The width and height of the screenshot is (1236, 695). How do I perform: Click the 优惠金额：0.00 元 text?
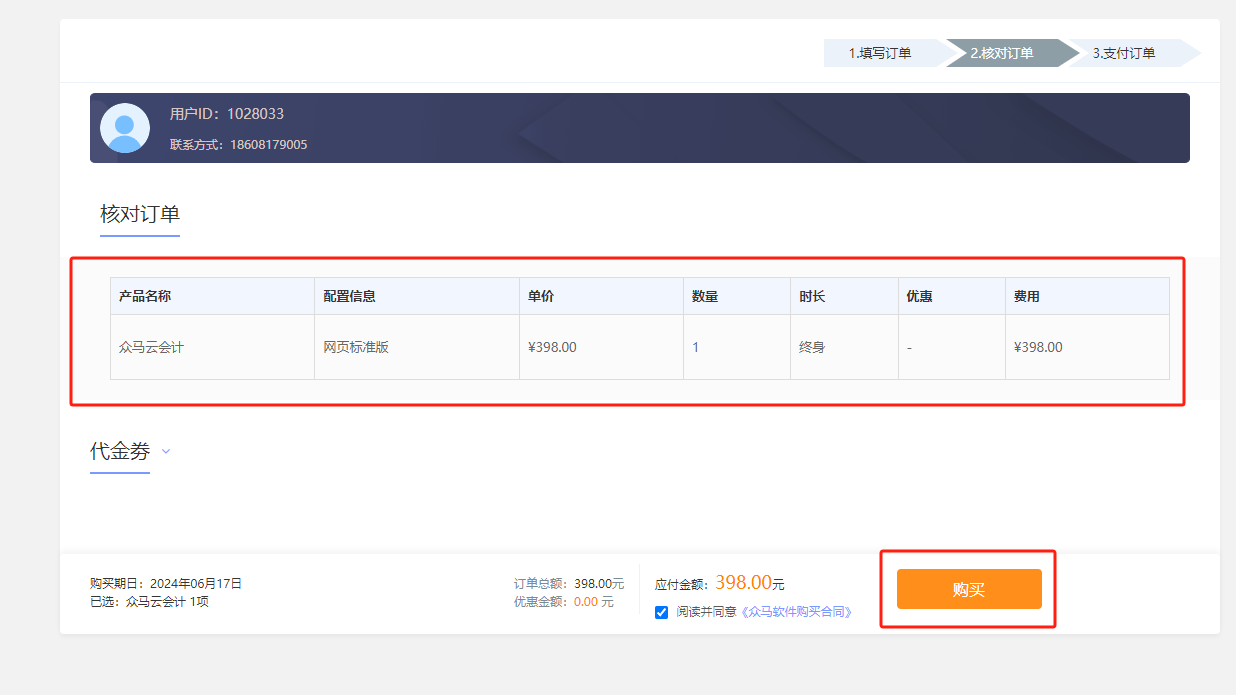point(564,602)
